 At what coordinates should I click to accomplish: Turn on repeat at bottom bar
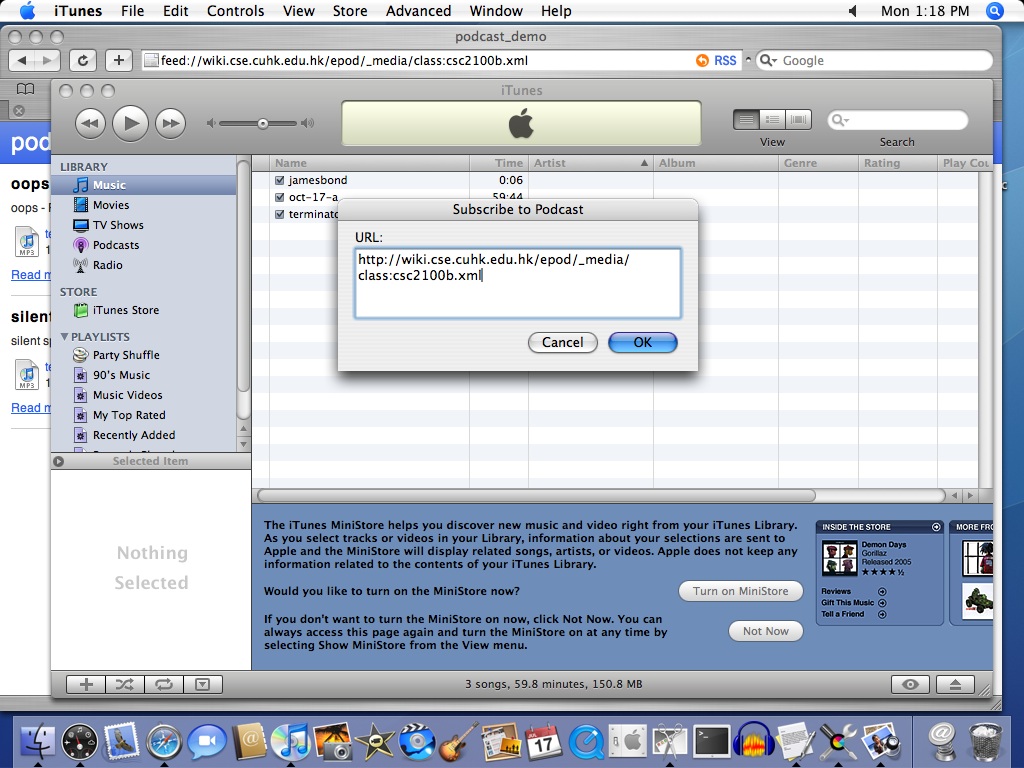(x=163, y=684)
